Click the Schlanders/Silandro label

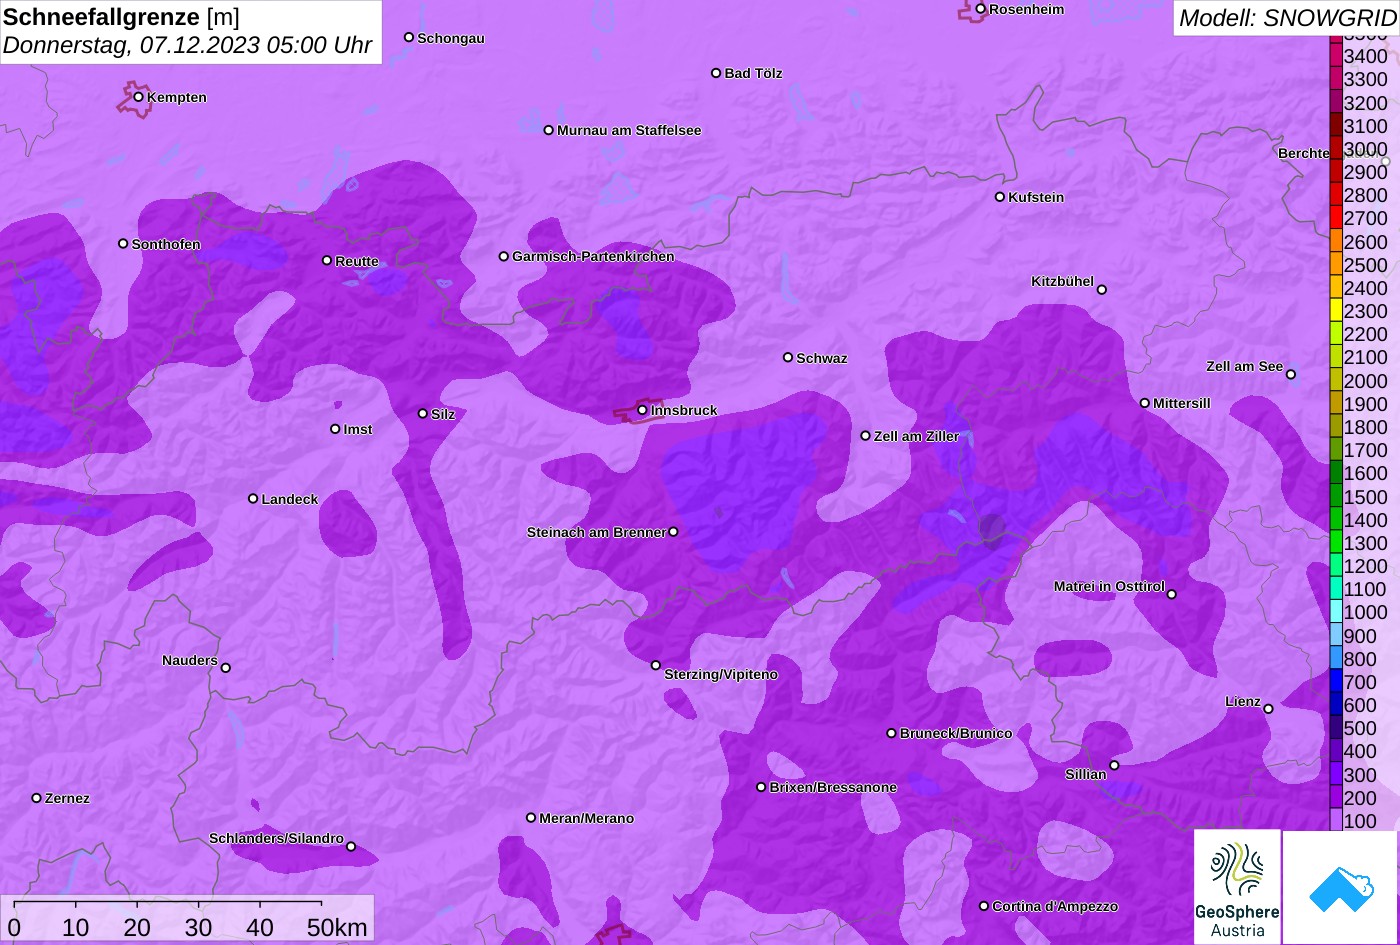pyautogui.click(x=276, y=838)
